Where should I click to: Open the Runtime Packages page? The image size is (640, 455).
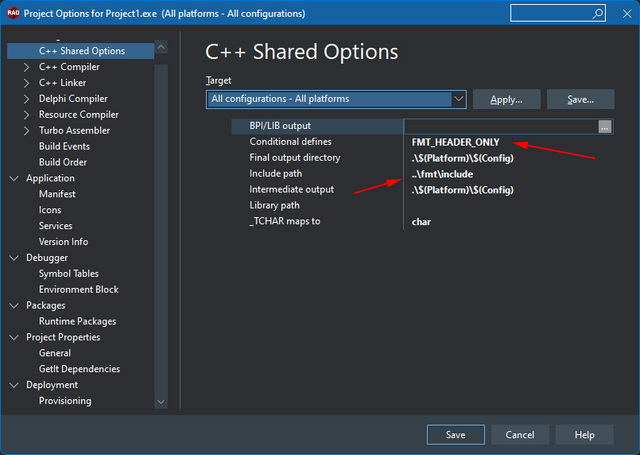(x=77, y=322)
